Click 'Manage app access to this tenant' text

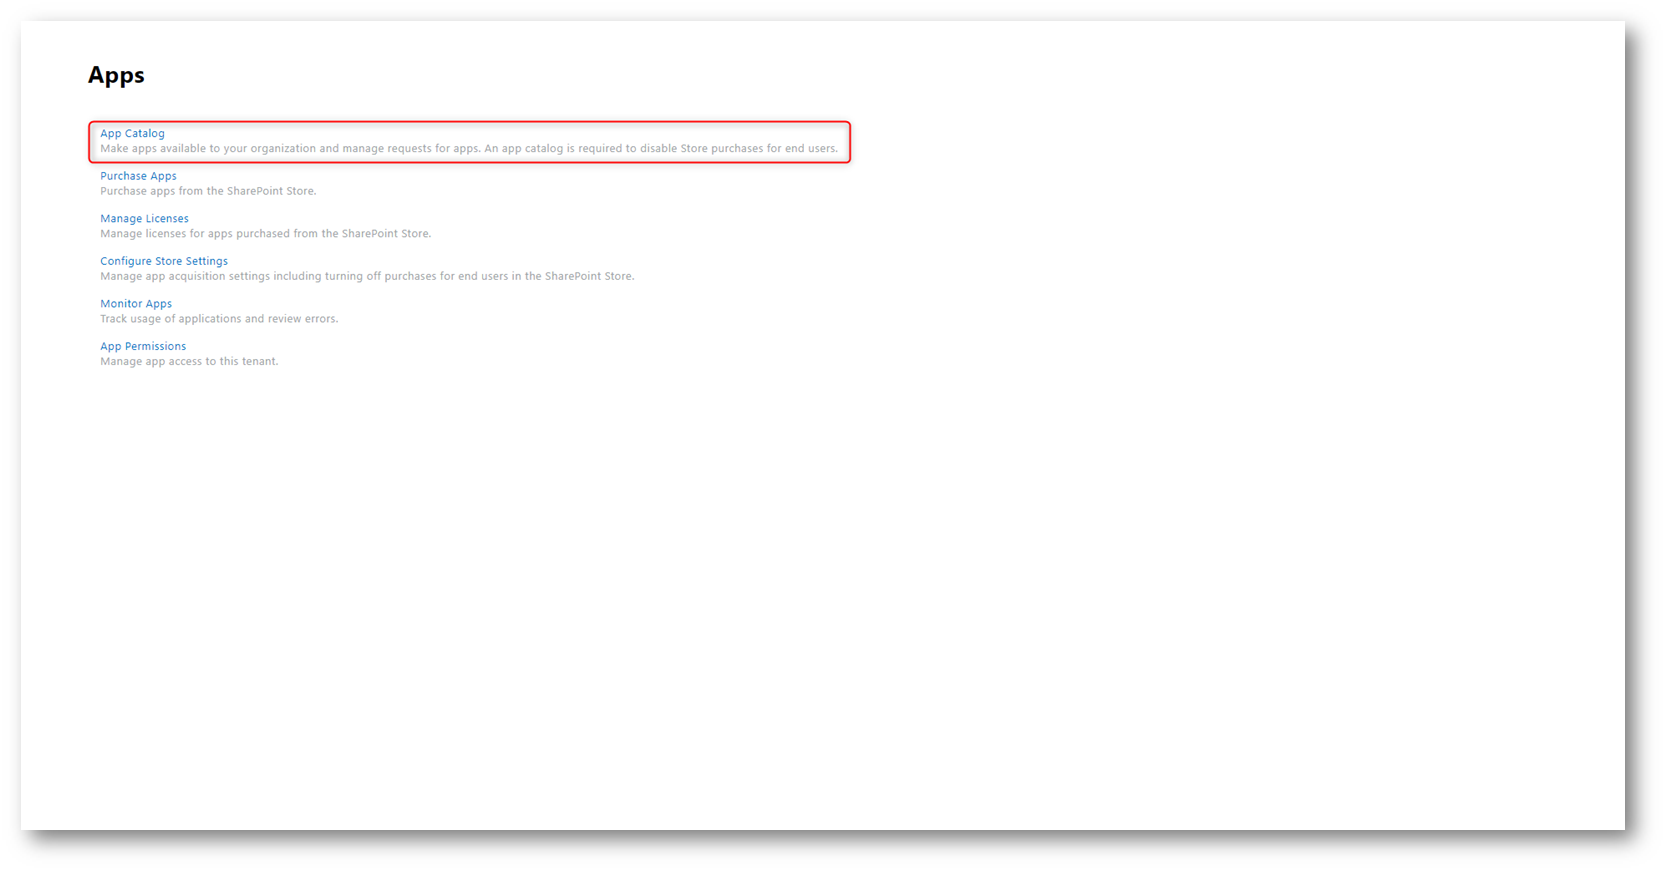[189, 362]
